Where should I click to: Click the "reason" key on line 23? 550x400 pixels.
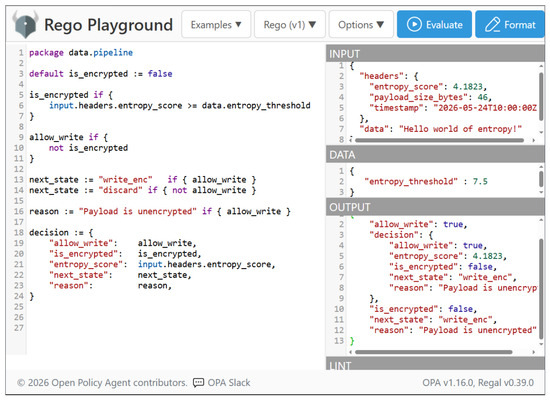(69, 286)
